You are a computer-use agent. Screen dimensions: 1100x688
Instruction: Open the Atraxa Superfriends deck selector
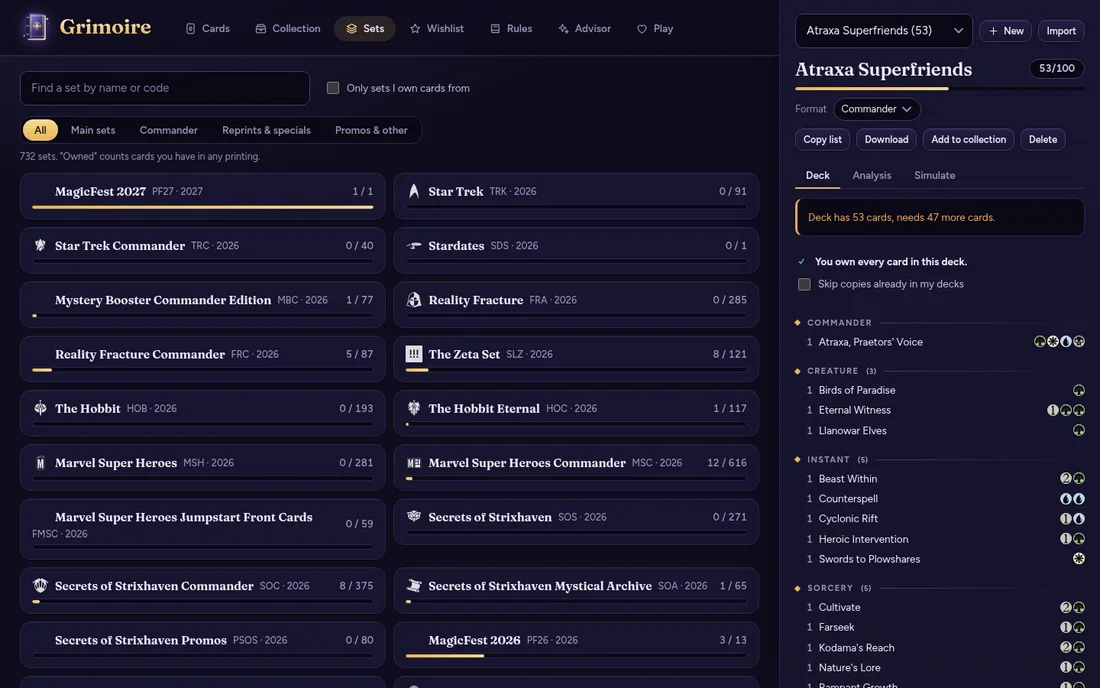click(x=883, y=31)
